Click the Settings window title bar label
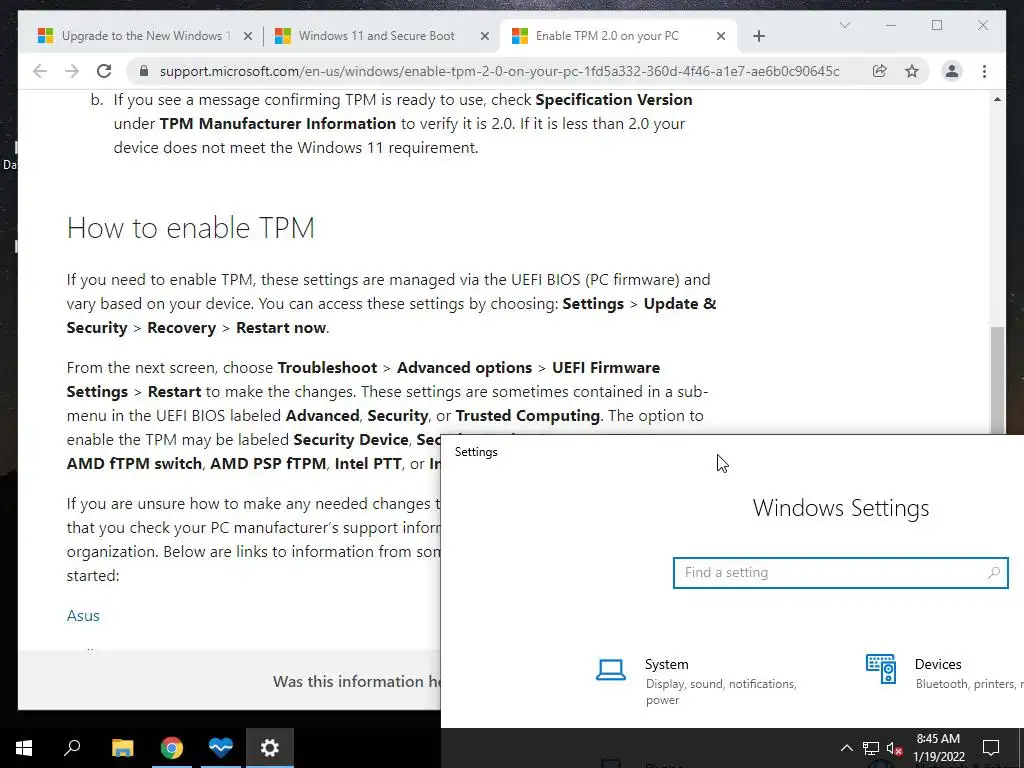This screenshot has width=1024, height=768. click(476, 452)
